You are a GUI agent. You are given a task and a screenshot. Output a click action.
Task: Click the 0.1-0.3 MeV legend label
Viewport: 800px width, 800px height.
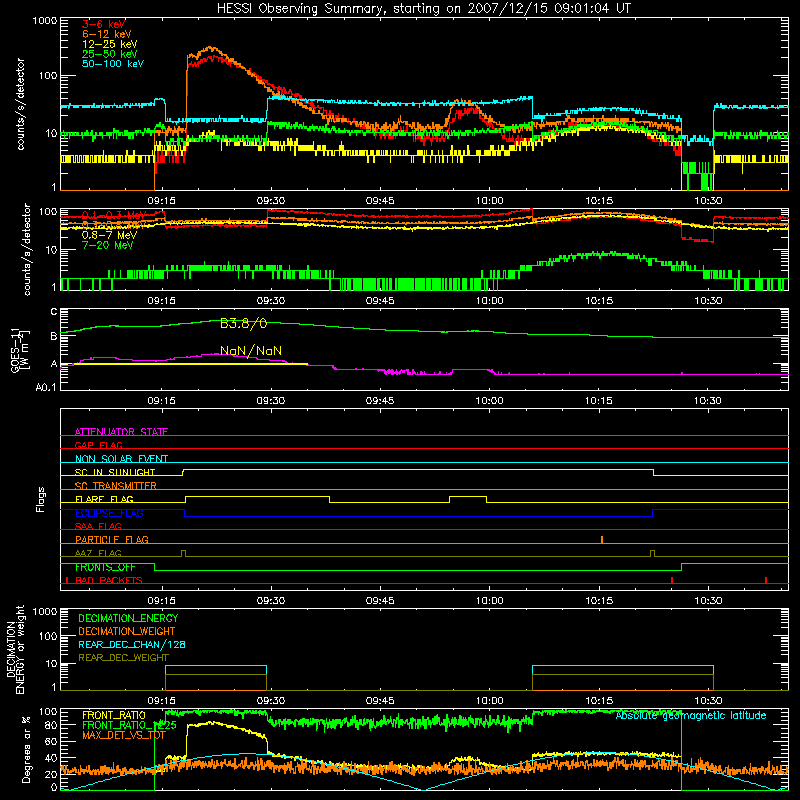point(113,215)
